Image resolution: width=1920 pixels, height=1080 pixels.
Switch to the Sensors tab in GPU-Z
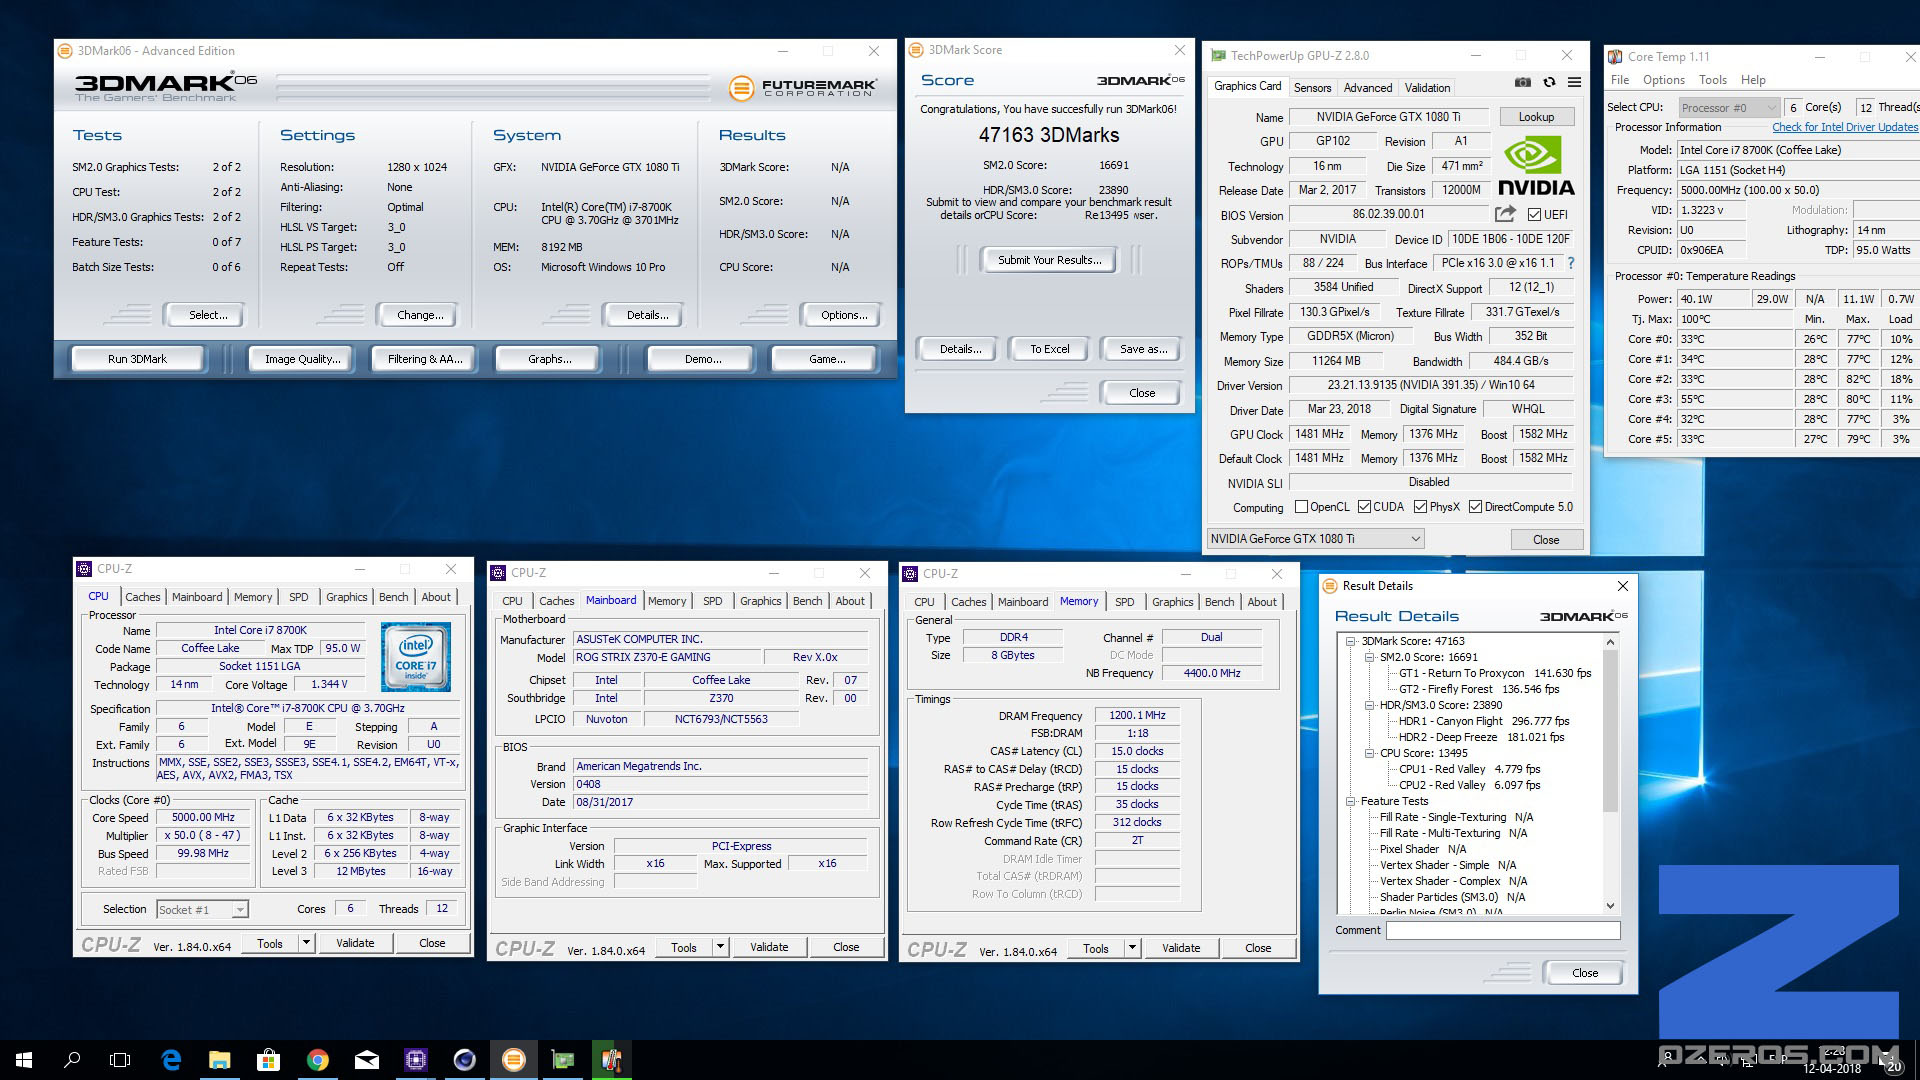tap(1312, 88)
